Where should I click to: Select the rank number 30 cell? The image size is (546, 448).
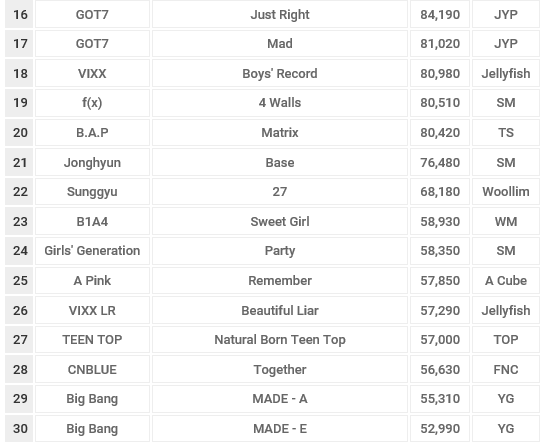point(20,429)
